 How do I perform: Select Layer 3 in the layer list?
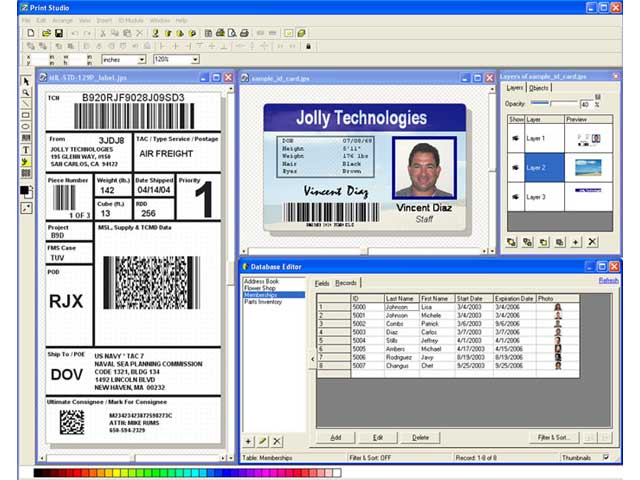click(x=544, y=197)
